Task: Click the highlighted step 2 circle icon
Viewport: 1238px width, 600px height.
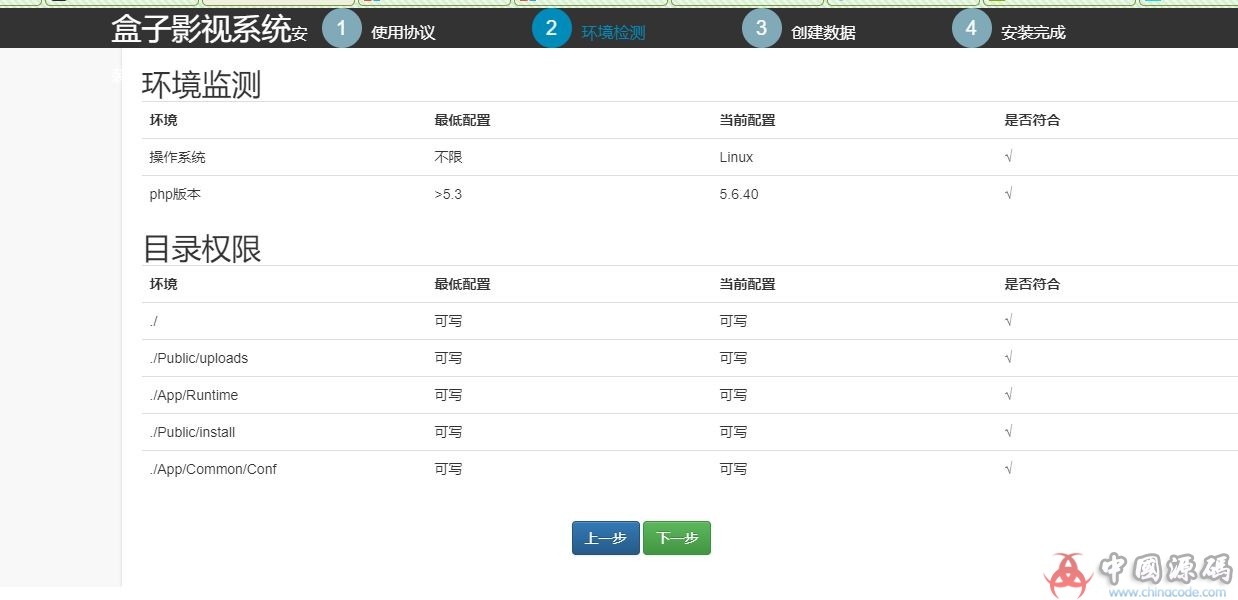Action: 551,28
